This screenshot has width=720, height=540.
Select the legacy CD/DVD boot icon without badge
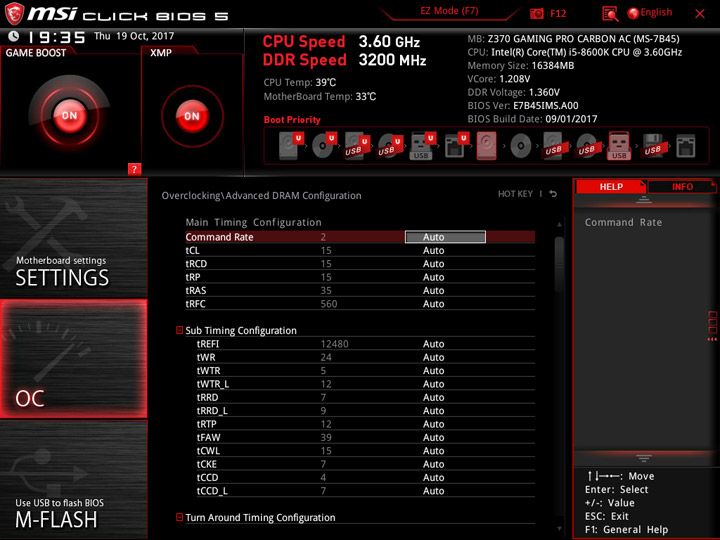(x=521, y=146)
